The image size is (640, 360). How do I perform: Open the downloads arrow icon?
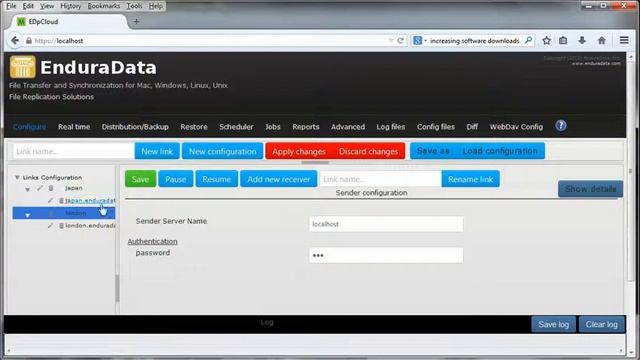pos(582,40)
